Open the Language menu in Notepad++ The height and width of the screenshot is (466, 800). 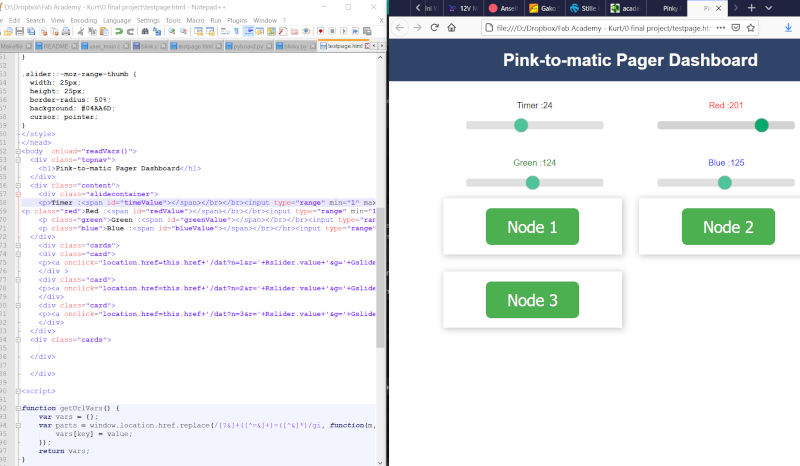117,20
